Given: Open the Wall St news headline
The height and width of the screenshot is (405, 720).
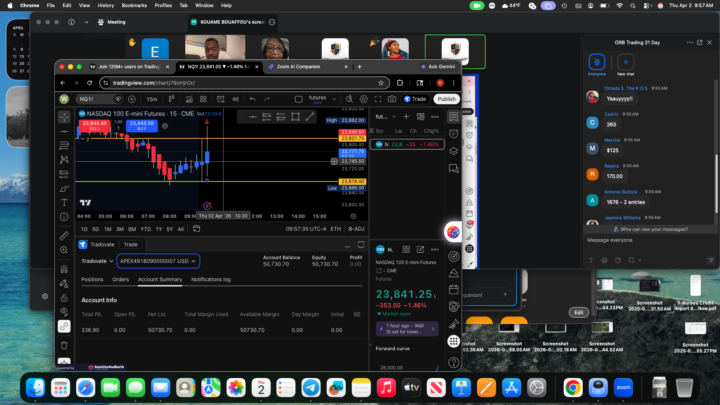Looking at the screenshot, I should [x=407, y=329].
